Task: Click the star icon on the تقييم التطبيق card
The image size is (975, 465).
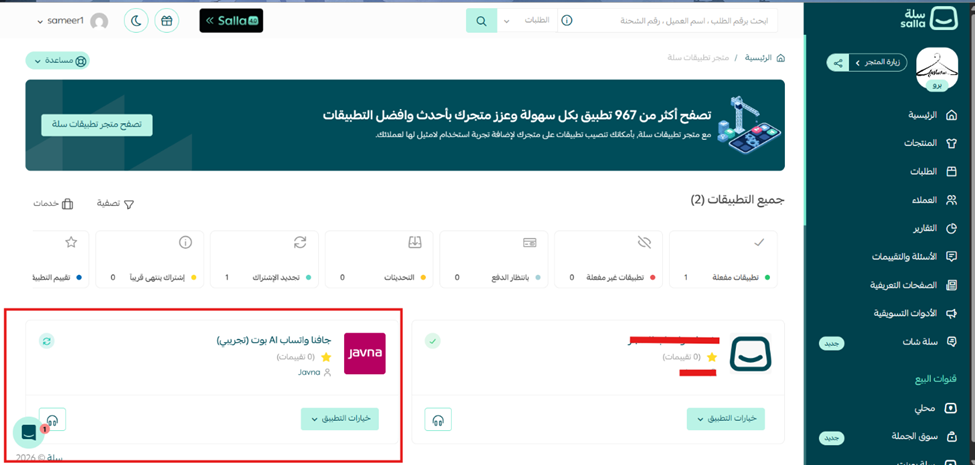Action: point(71,242)
